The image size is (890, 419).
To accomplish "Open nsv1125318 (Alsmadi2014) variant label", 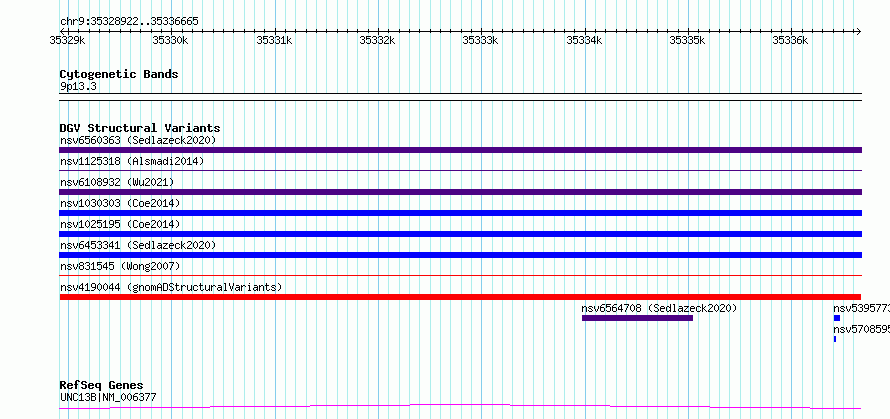I will [132, 161].
